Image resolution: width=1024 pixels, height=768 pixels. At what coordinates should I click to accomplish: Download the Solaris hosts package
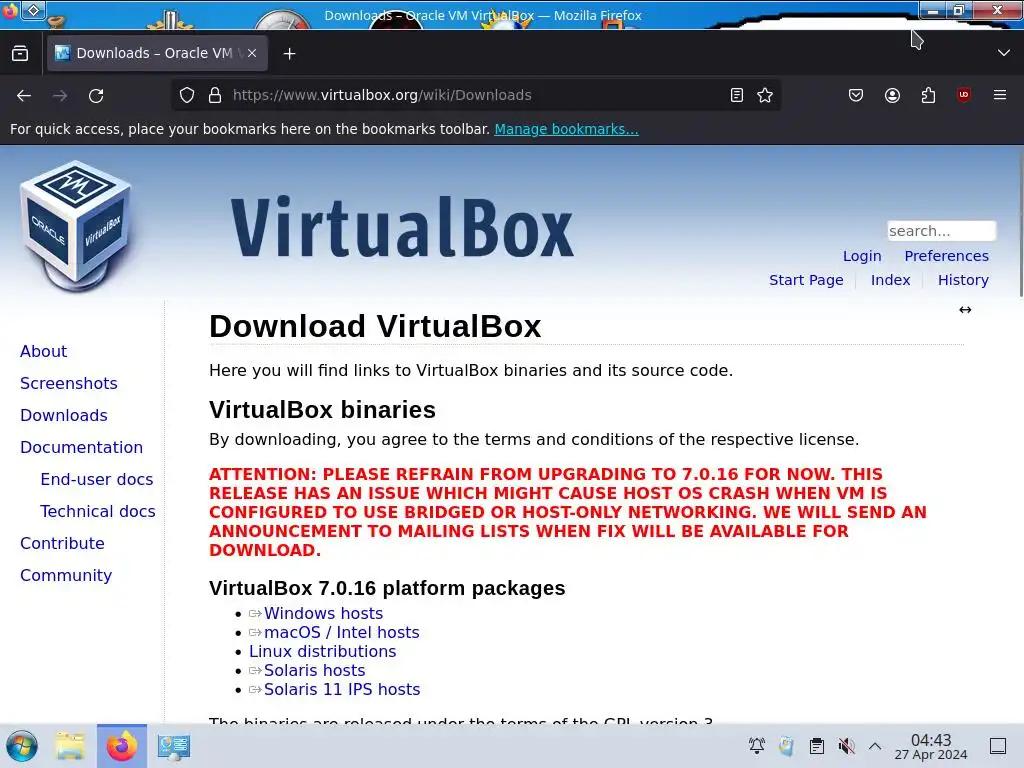click(314, 670)
